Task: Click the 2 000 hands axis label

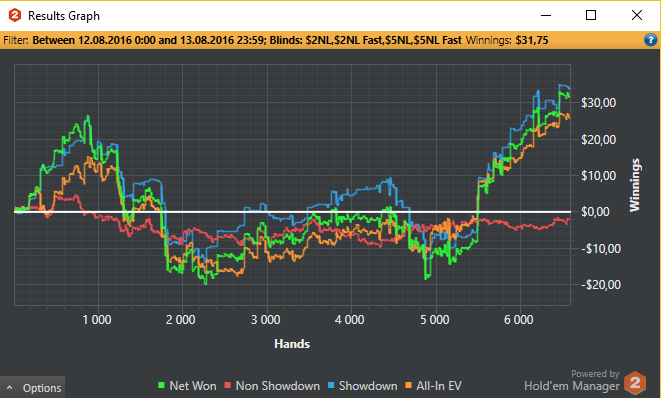Action: [180, 320]
